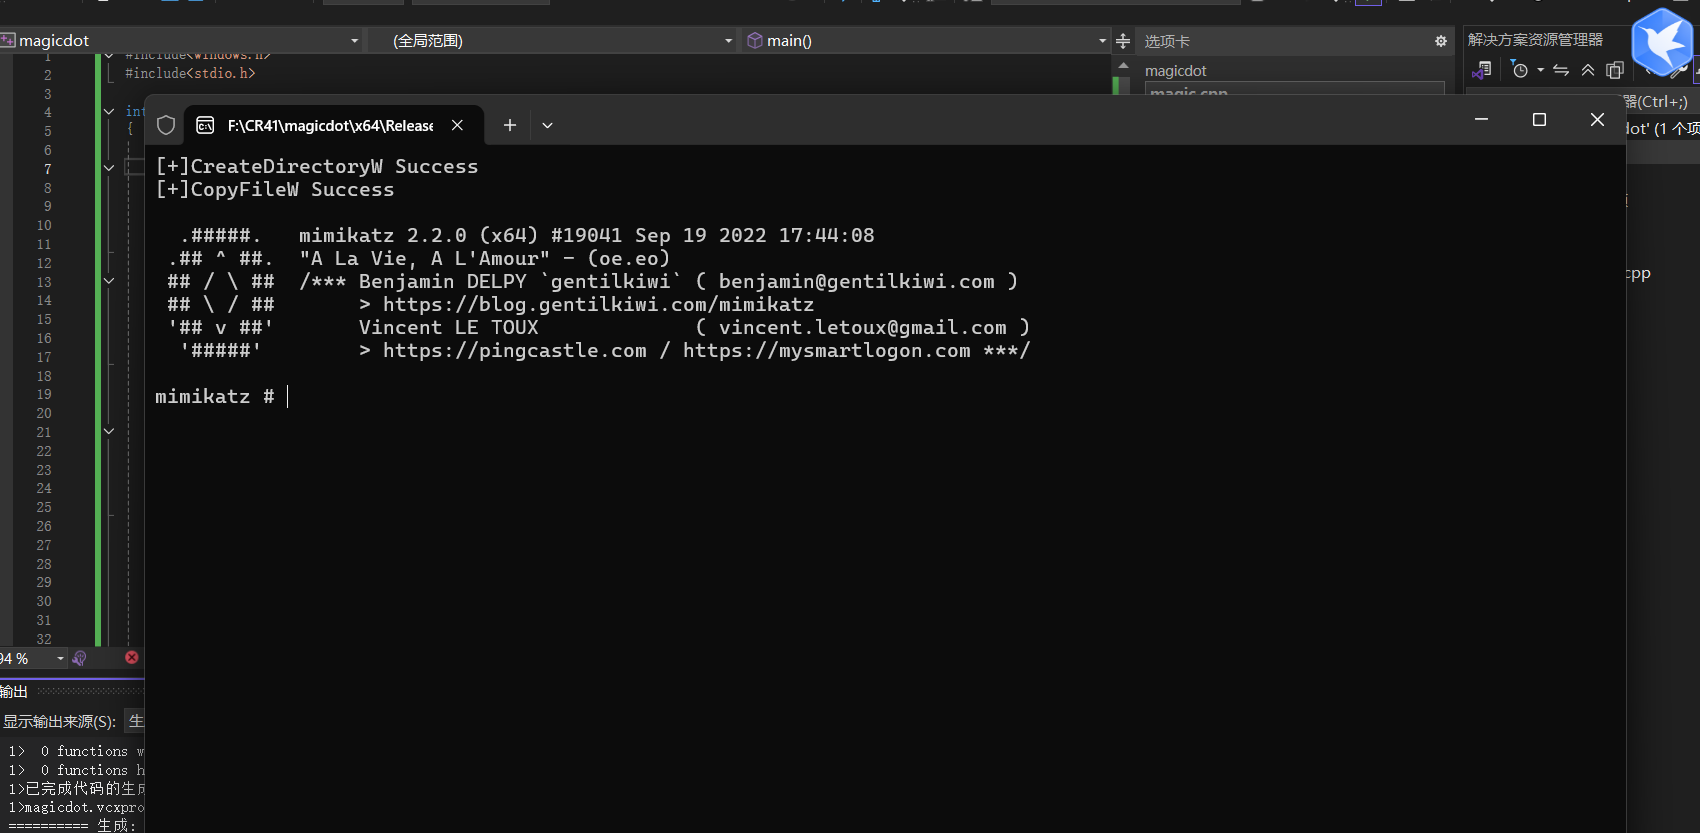1700x833 pixels.
Task: Open the 选项卡 panel settings gear
Action: [x=1441, y=41]
